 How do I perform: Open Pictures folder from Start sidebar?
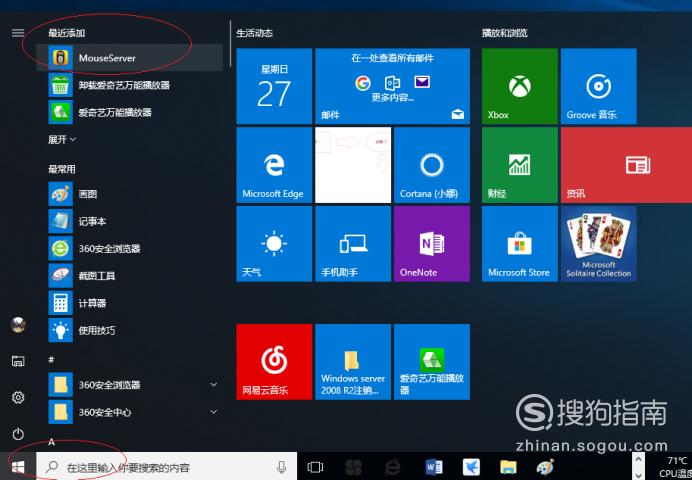click(x=18, y=361)
